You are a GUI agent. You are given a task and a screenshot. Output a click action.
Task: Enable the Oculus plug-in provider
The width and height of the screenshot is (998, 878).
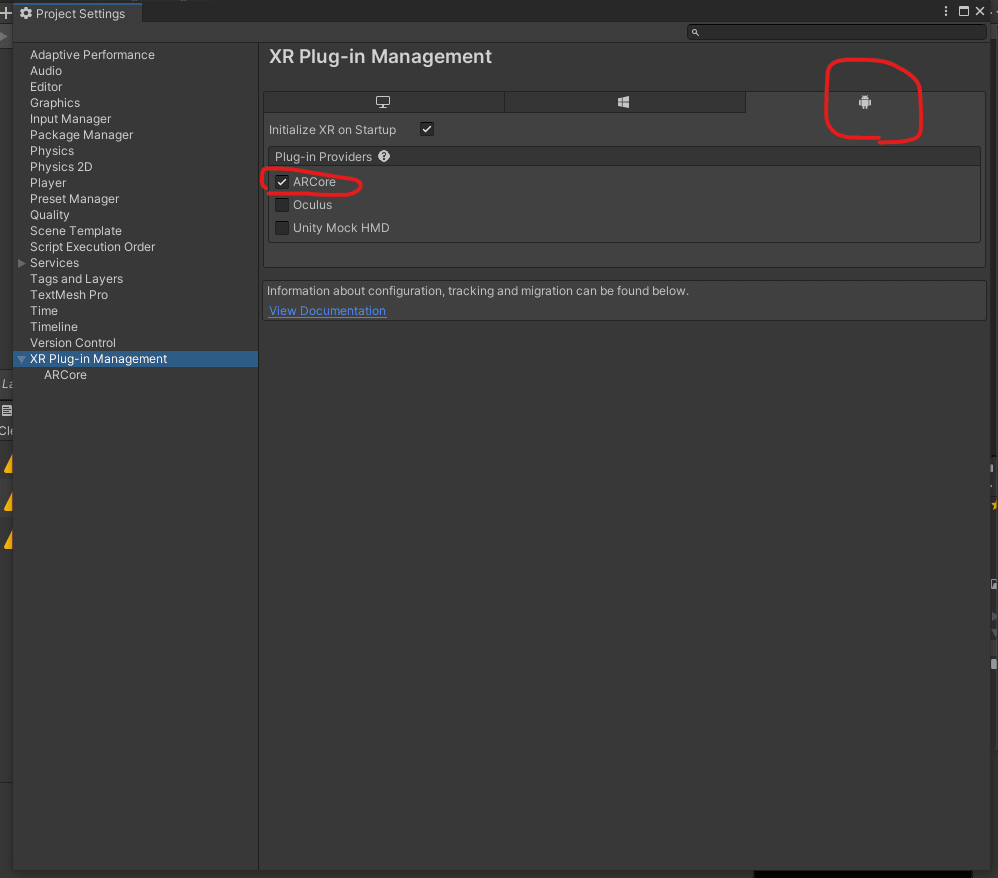pyautogui.click(x=282, y=205)
